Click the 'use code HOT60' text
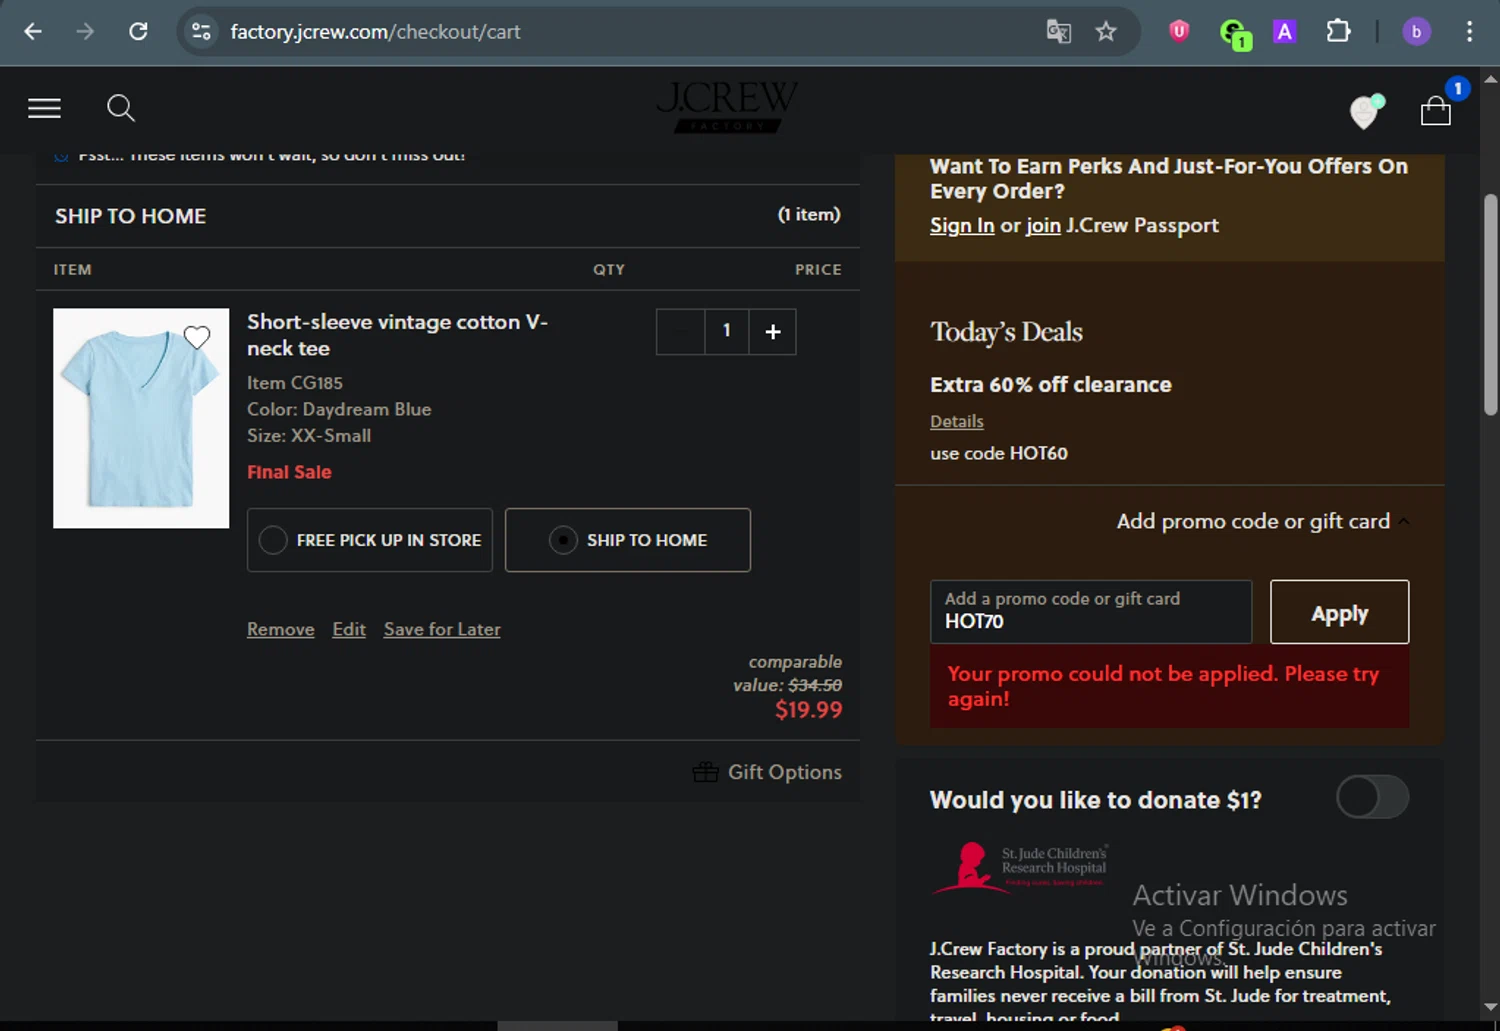 coord(999,453)
